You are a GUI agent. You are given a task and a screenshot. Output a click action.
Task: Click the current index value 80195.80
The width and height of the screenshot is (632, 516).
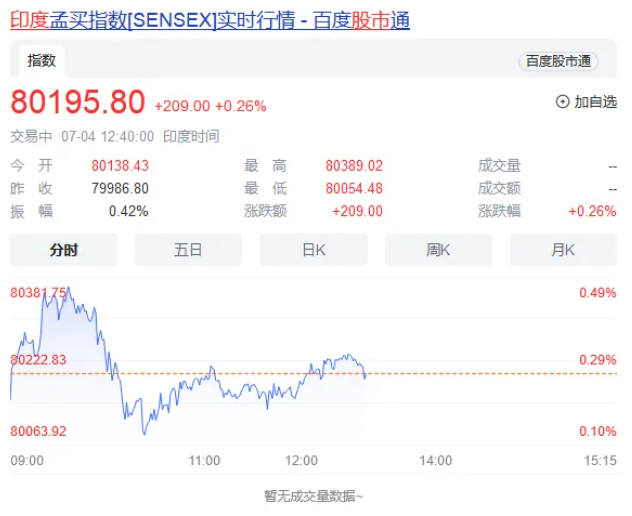point(78,102)
